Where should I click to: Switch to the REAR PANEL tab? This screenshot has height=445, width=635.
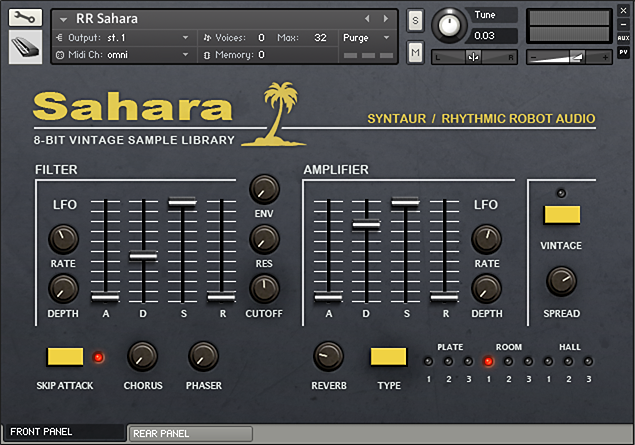190,434
